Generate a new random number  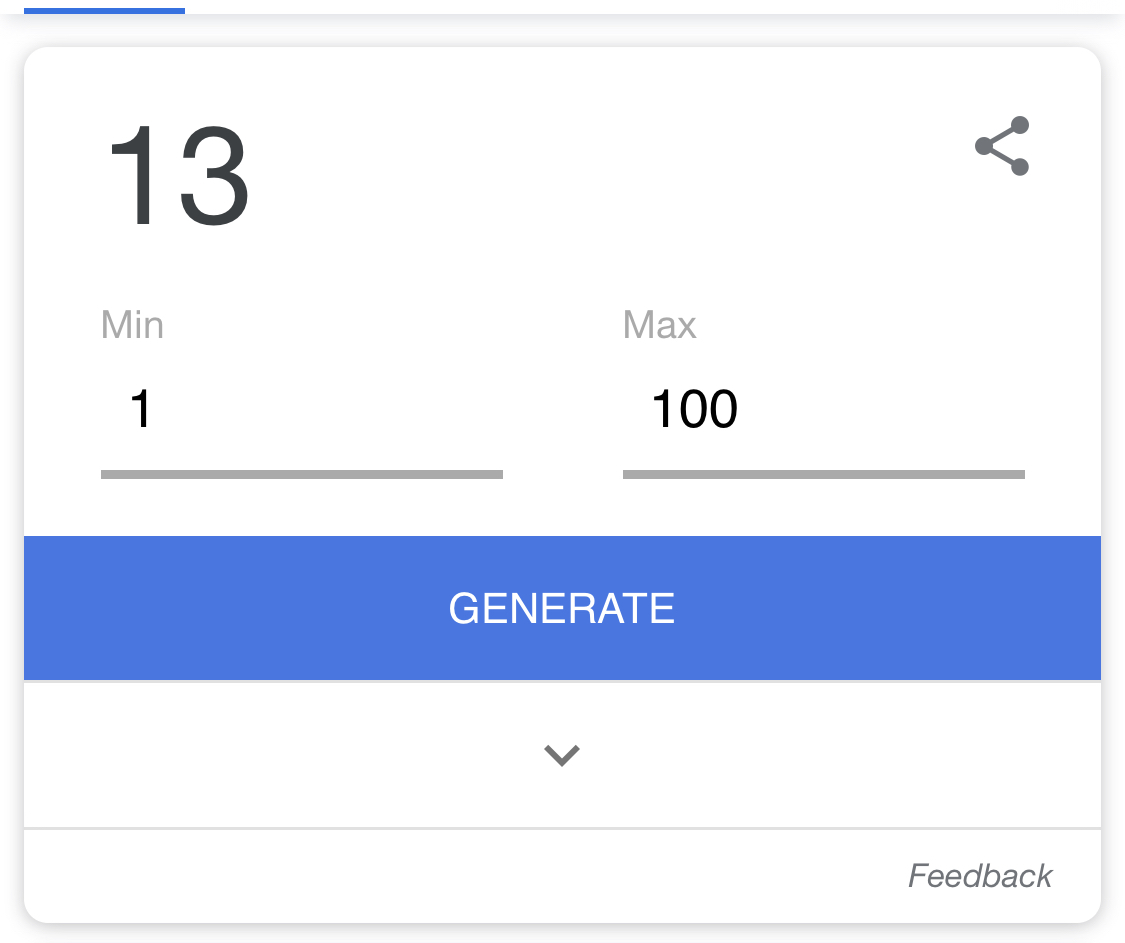coord(562,608)
